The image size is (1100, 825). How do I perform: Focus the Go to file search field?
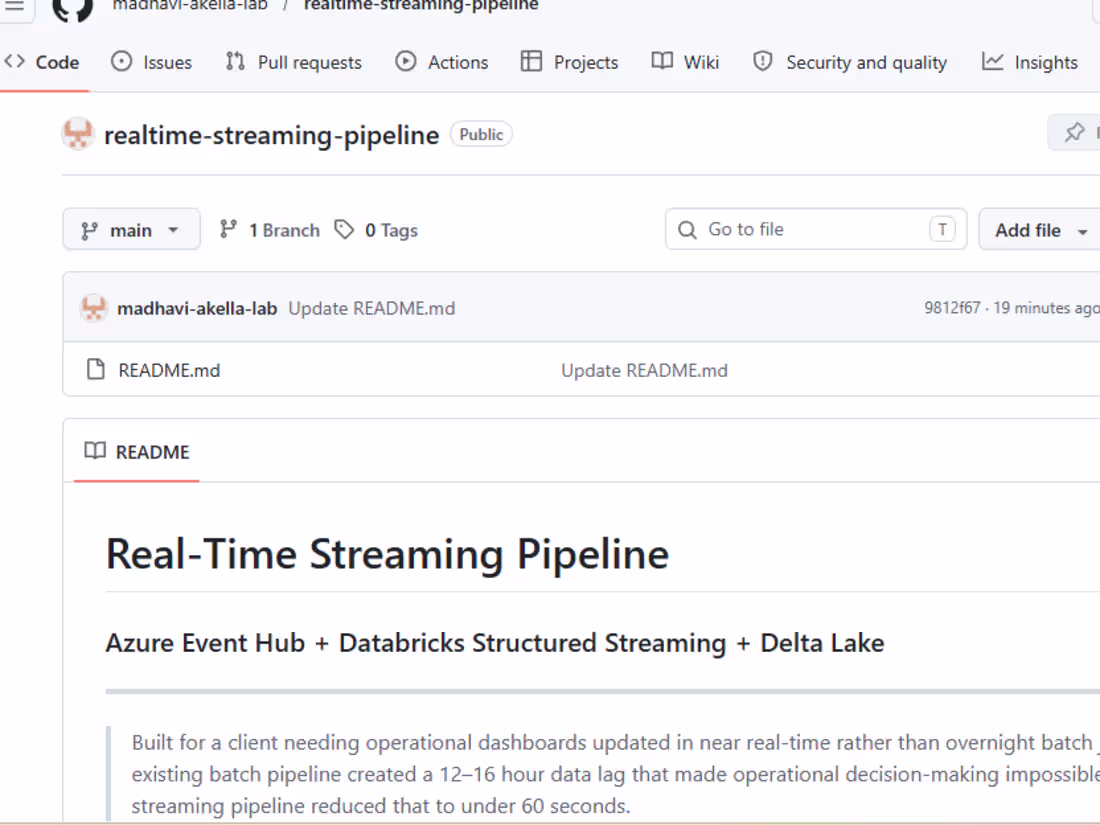pyautogui.click(x=816, y=229)
